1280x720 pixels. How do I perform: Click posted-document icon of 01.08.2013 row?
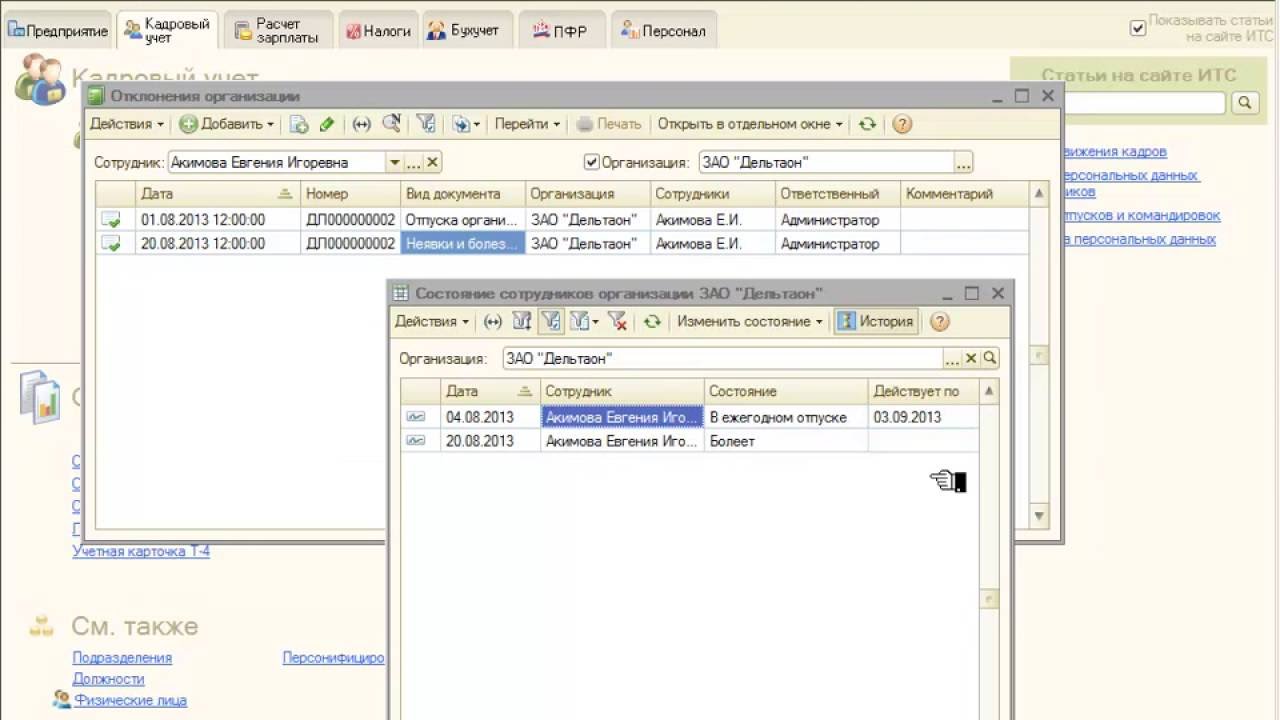pos(110,219)
